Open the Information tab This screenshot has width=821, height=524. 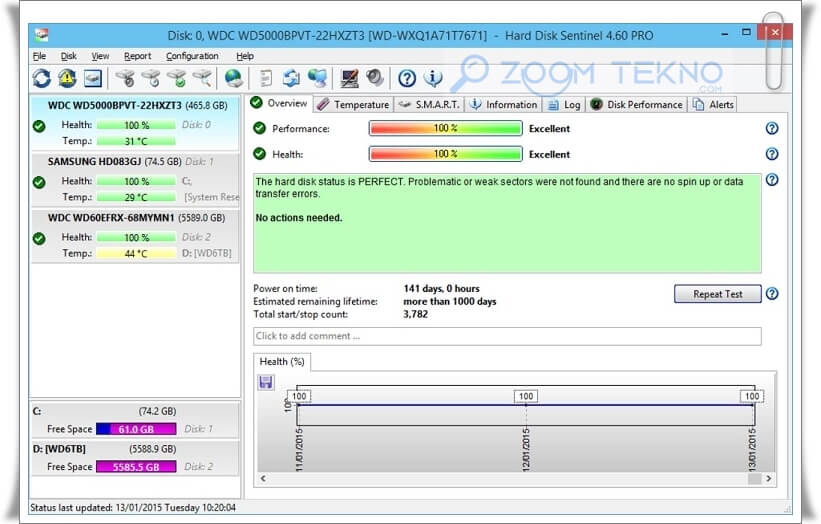(x=504, y=105)
